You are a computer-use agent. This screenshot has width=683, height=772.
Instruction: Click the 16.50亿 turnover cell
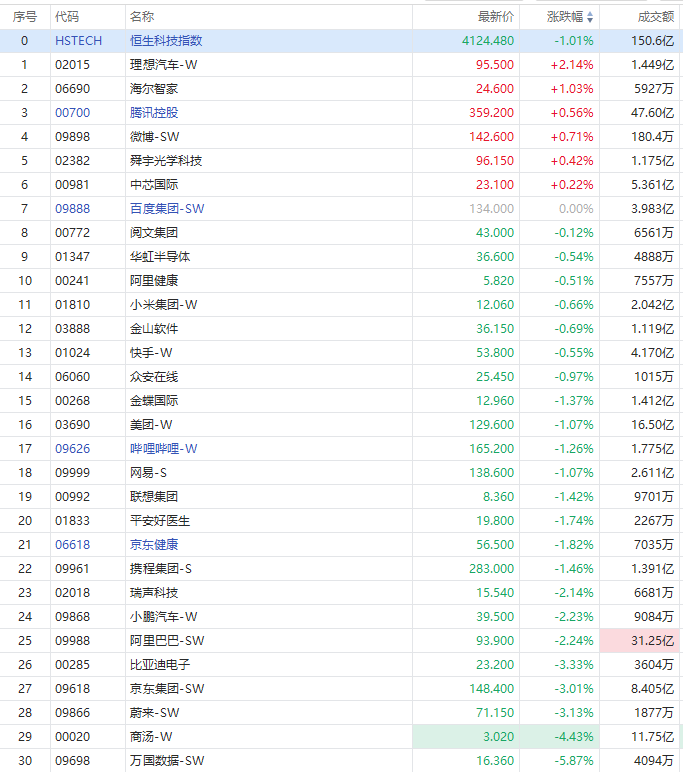[x=652, y=425]
